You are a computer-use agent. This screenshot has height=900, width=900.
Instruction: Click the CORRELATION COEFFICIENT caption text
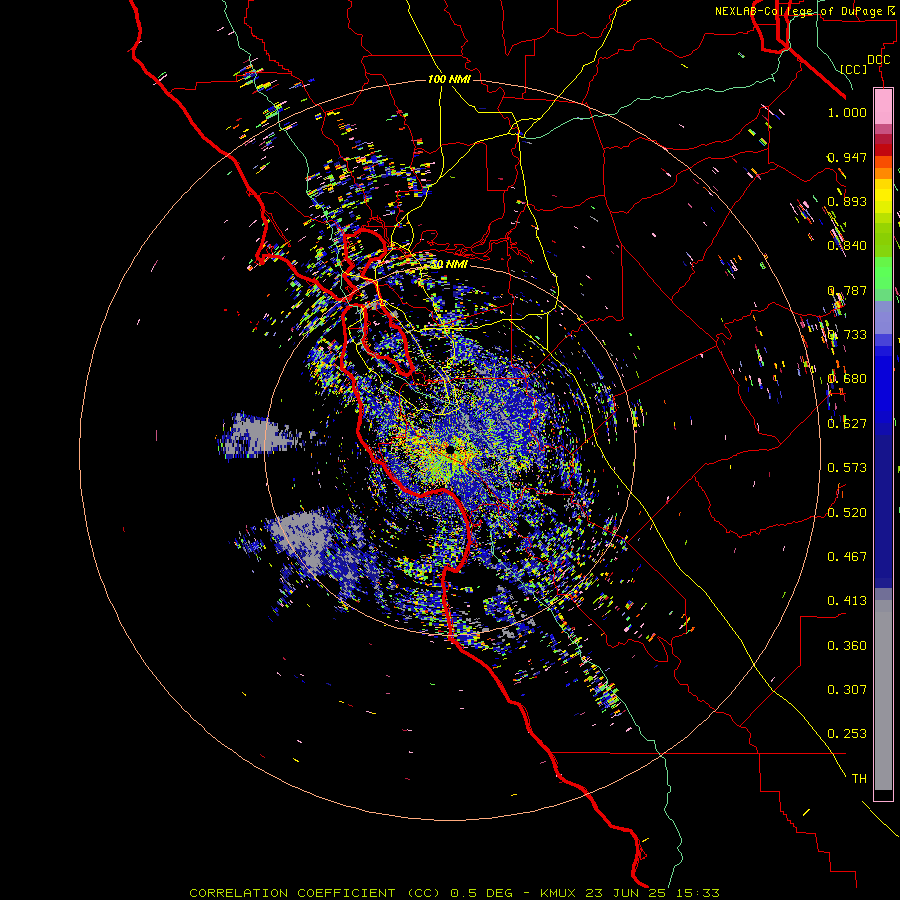[x=292, y=893]
